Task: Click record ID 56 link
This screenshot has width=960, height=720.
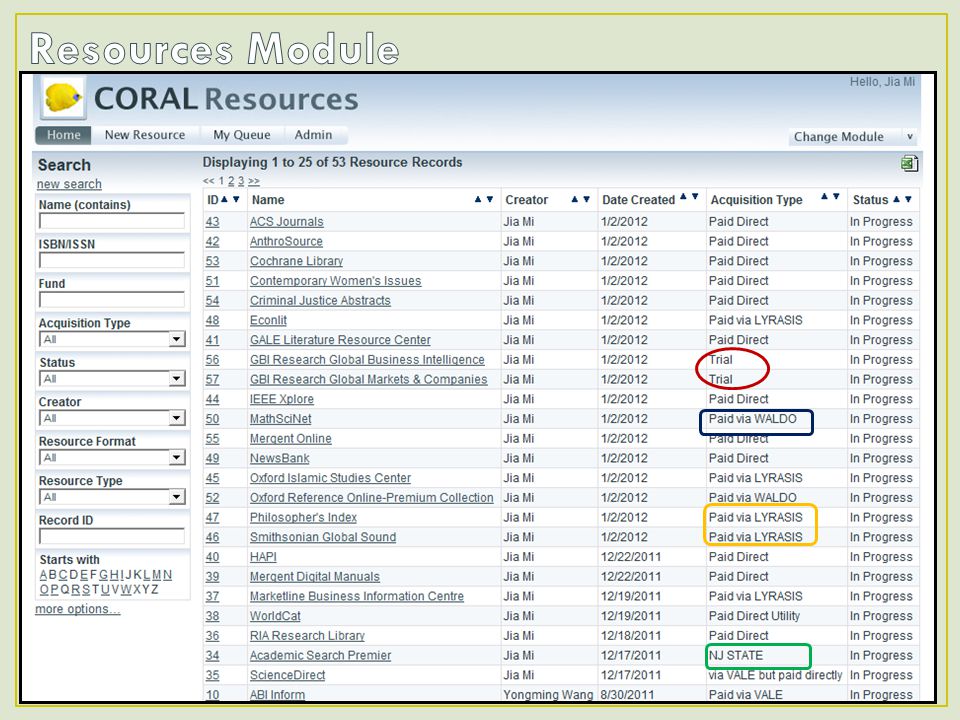Action: click(x=212, y=359)
